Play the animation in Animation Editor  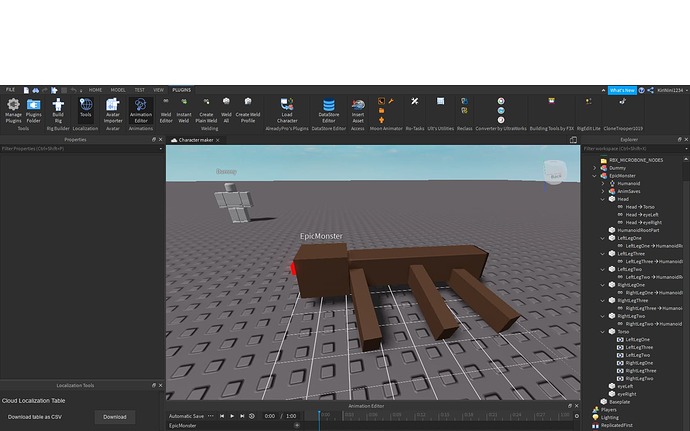[x=232, y=416]
